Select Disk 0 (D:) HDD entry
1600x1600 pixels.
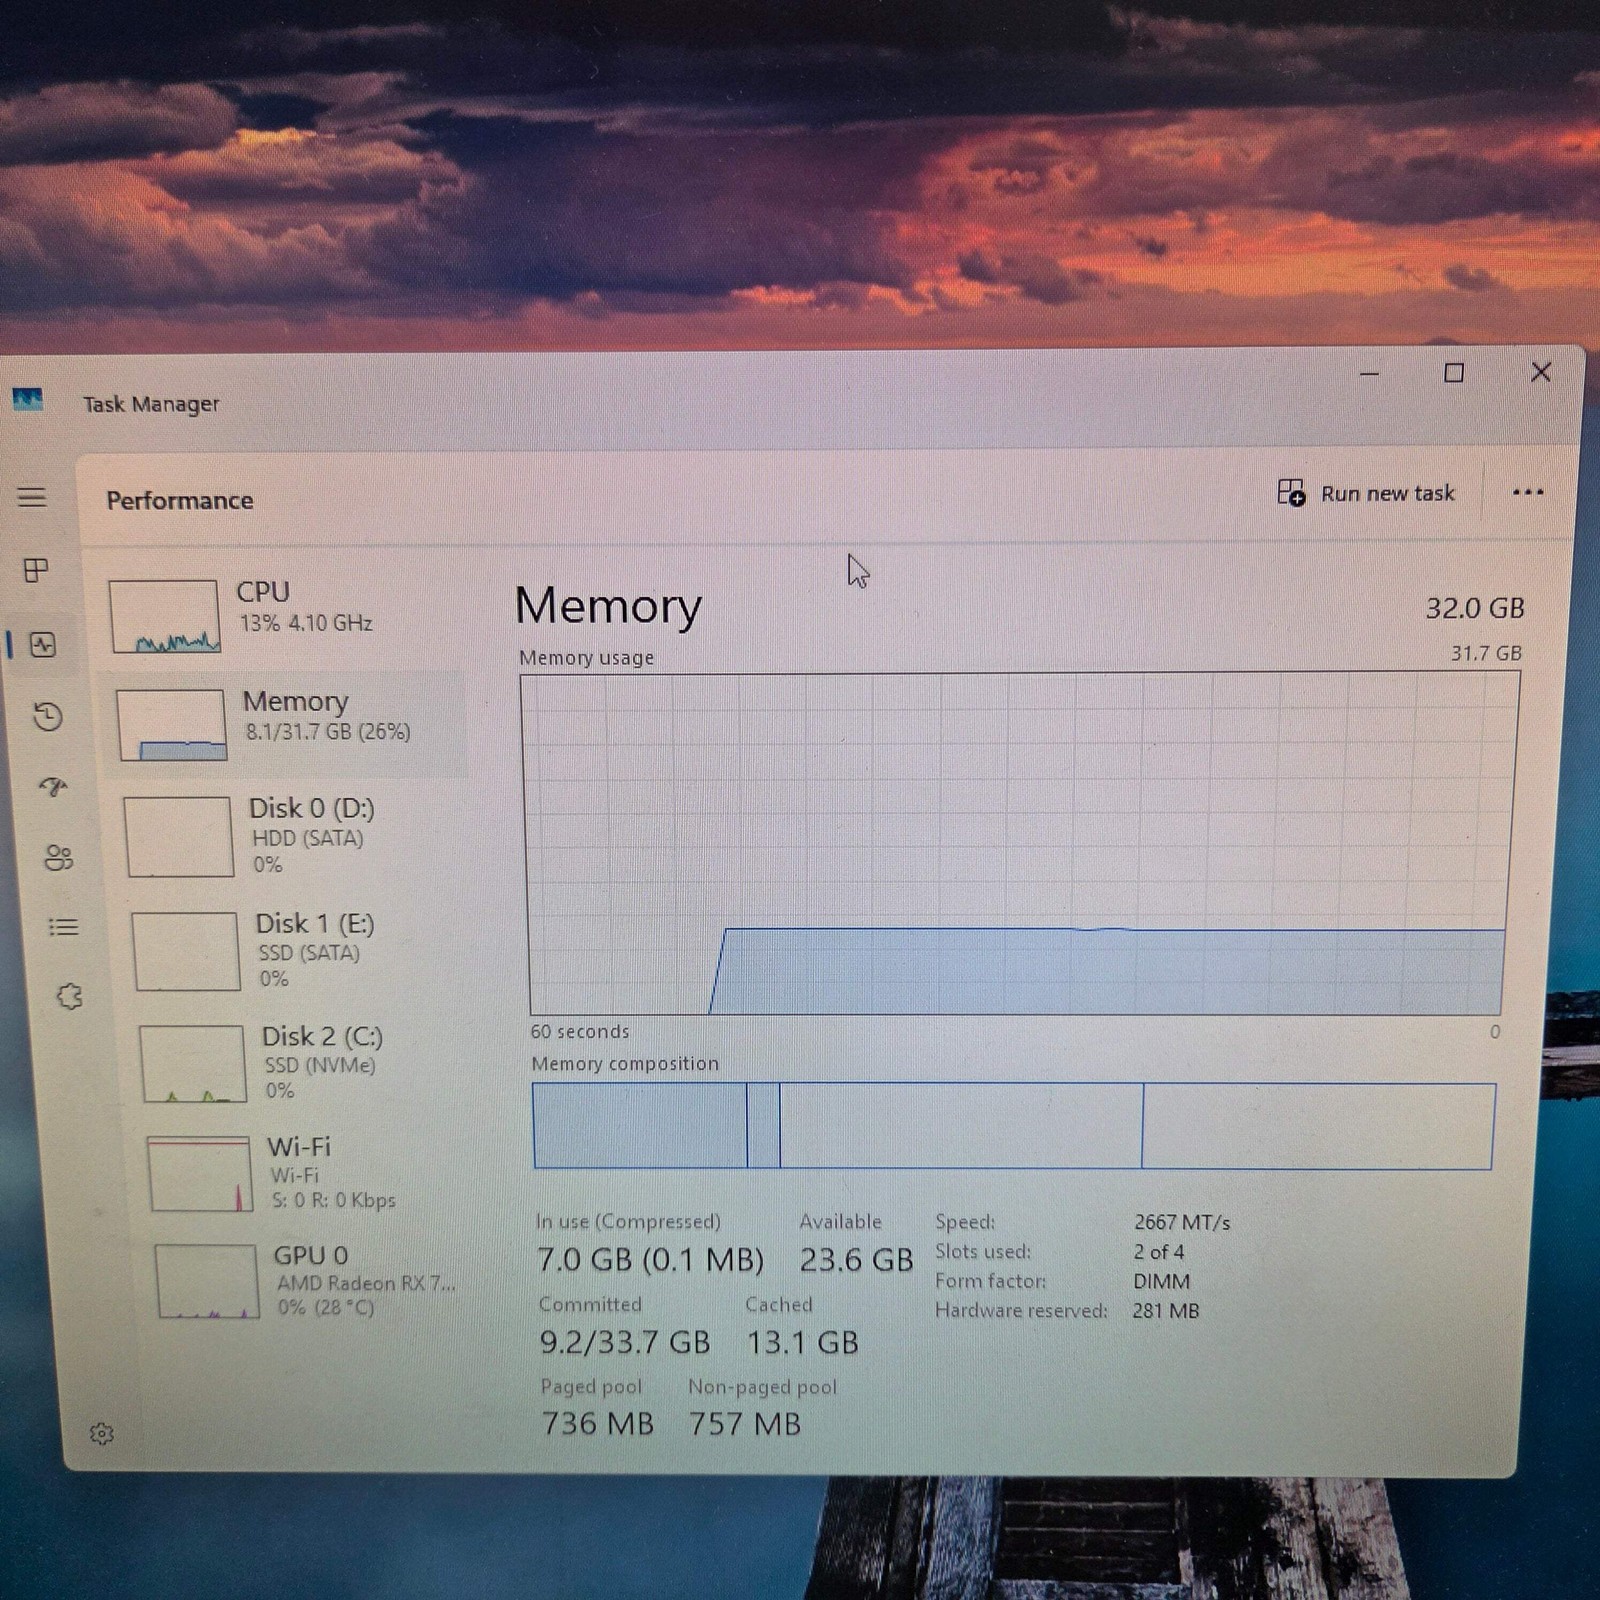[296, 836]
